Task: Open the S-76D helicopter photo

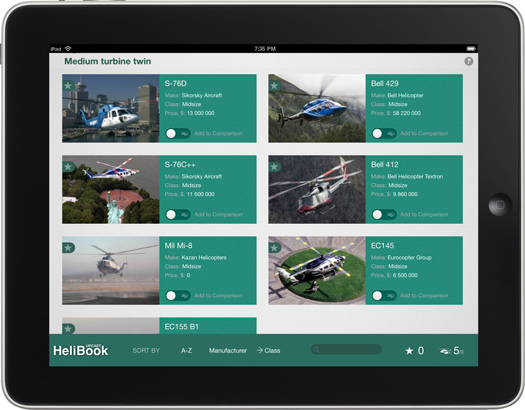Action: (110, 108)
